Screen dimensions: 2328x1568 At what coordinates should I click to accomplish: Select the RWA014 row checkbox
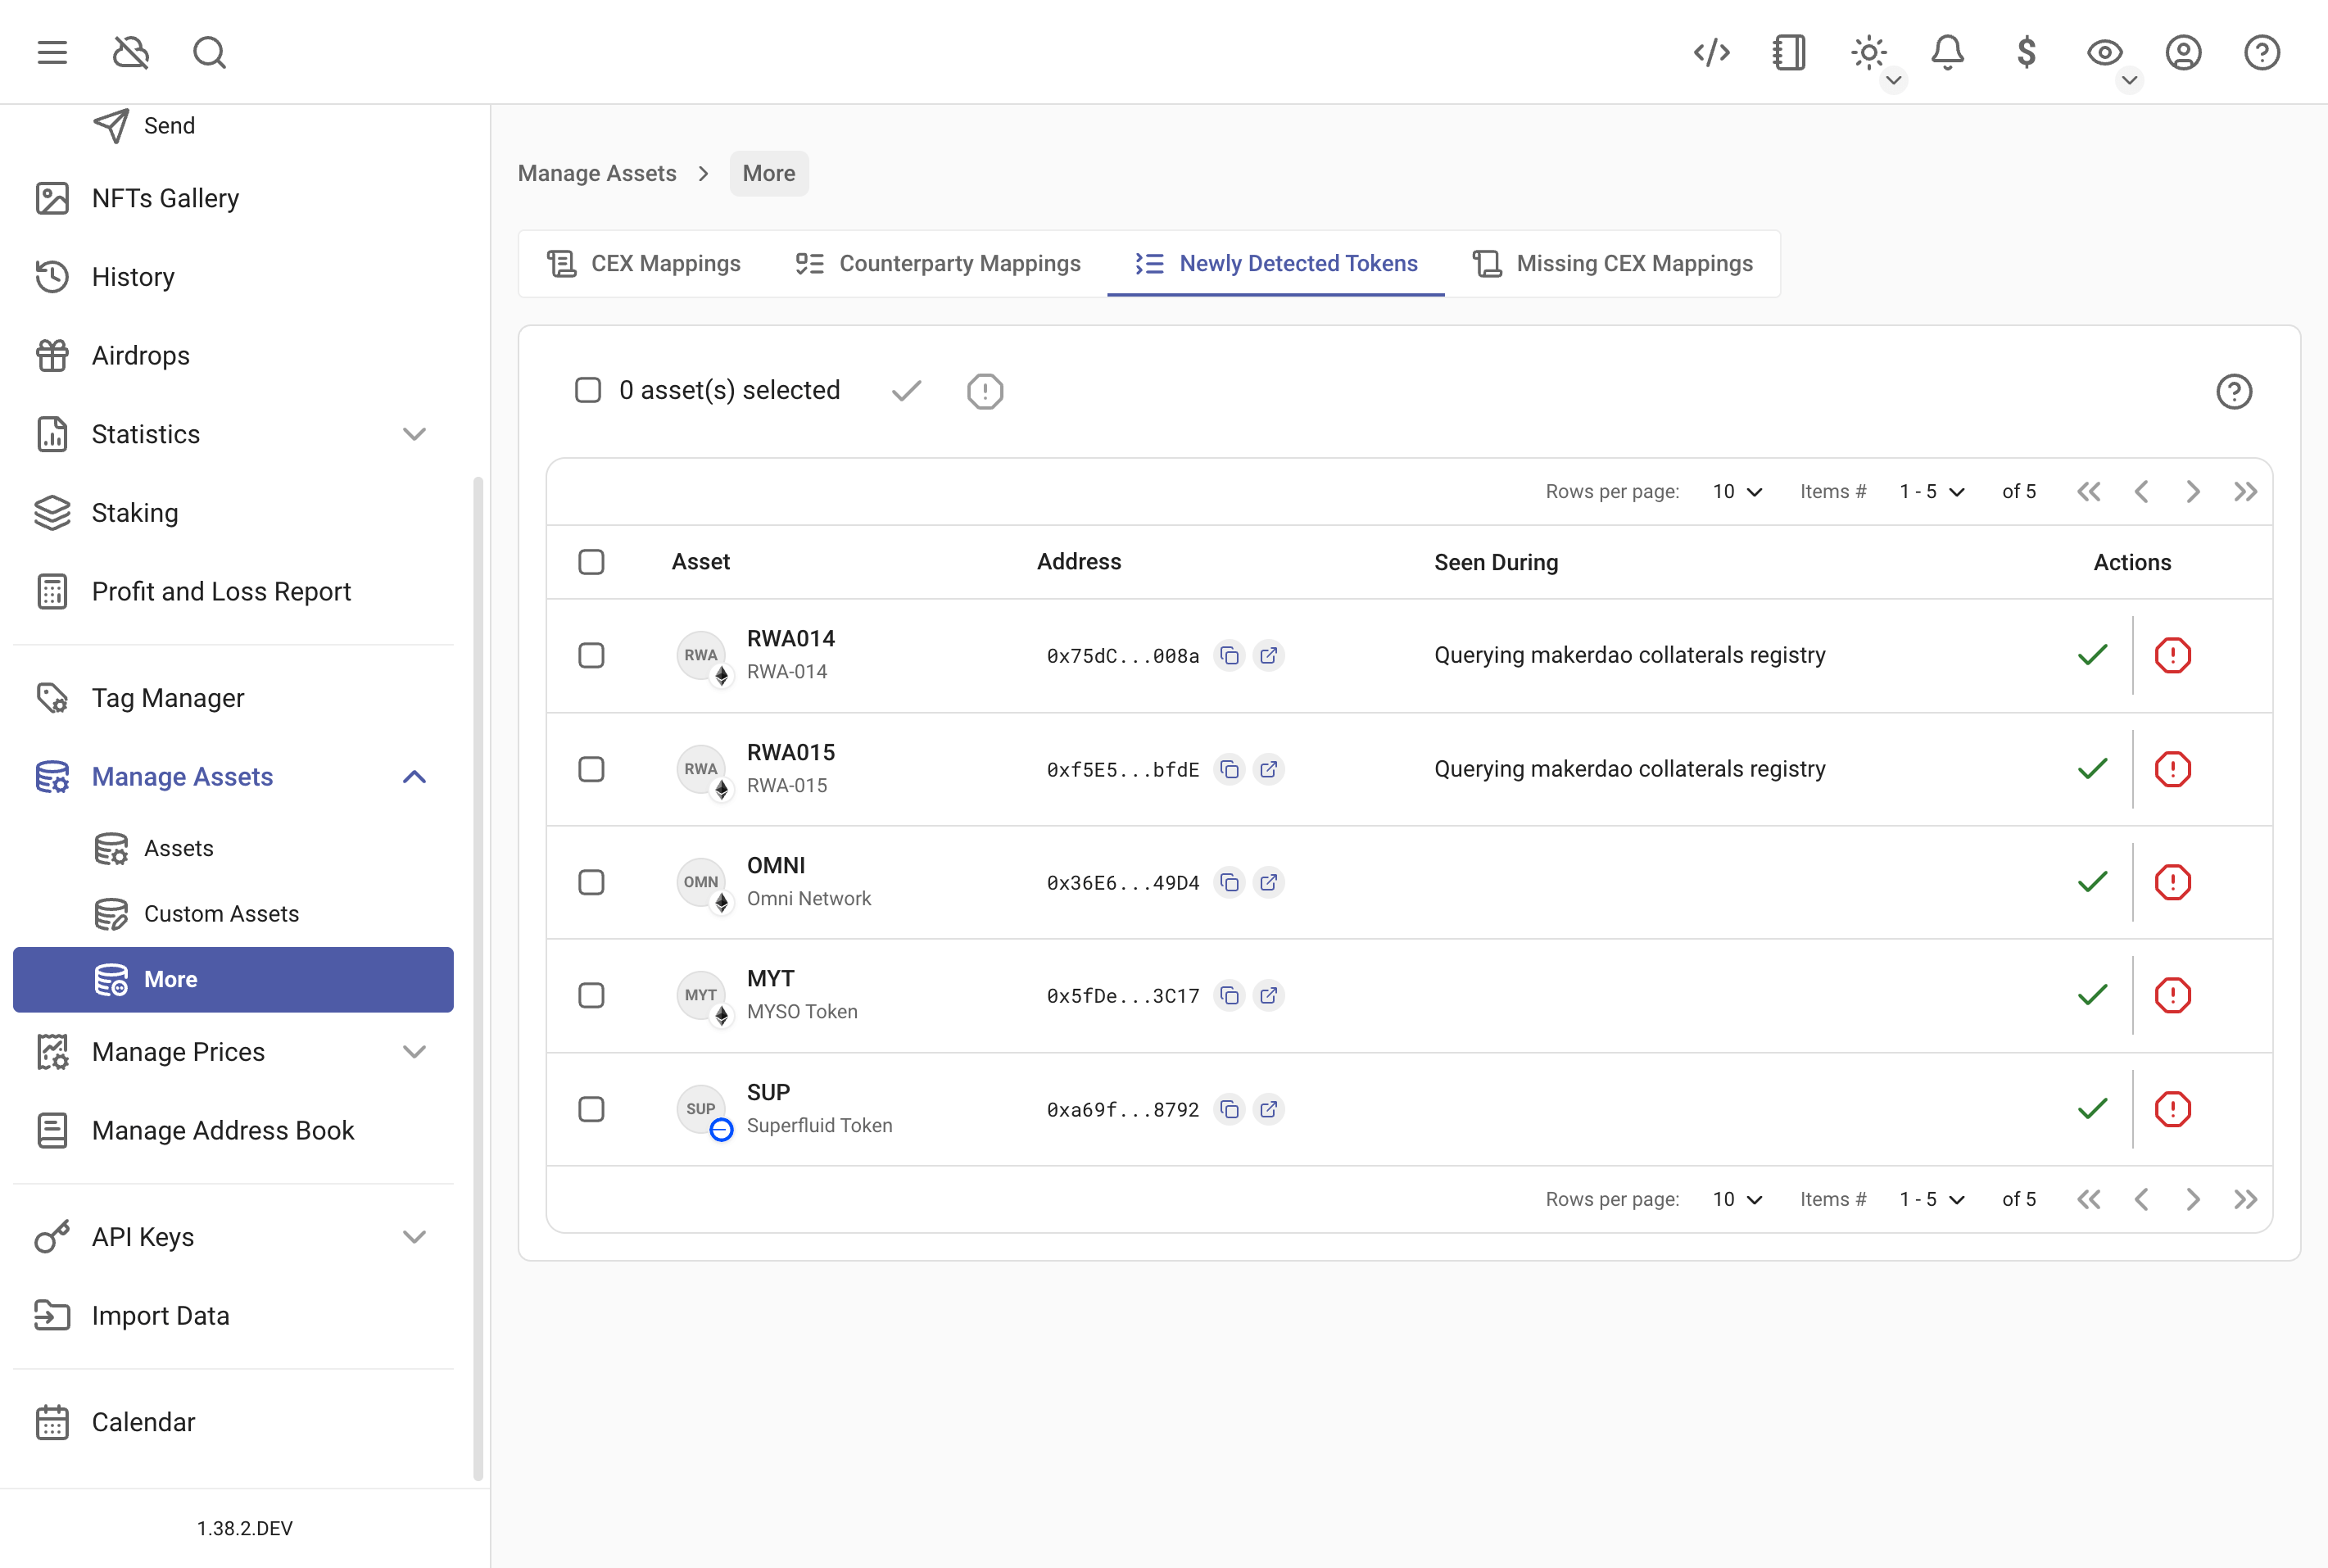[x=591, y=656]
